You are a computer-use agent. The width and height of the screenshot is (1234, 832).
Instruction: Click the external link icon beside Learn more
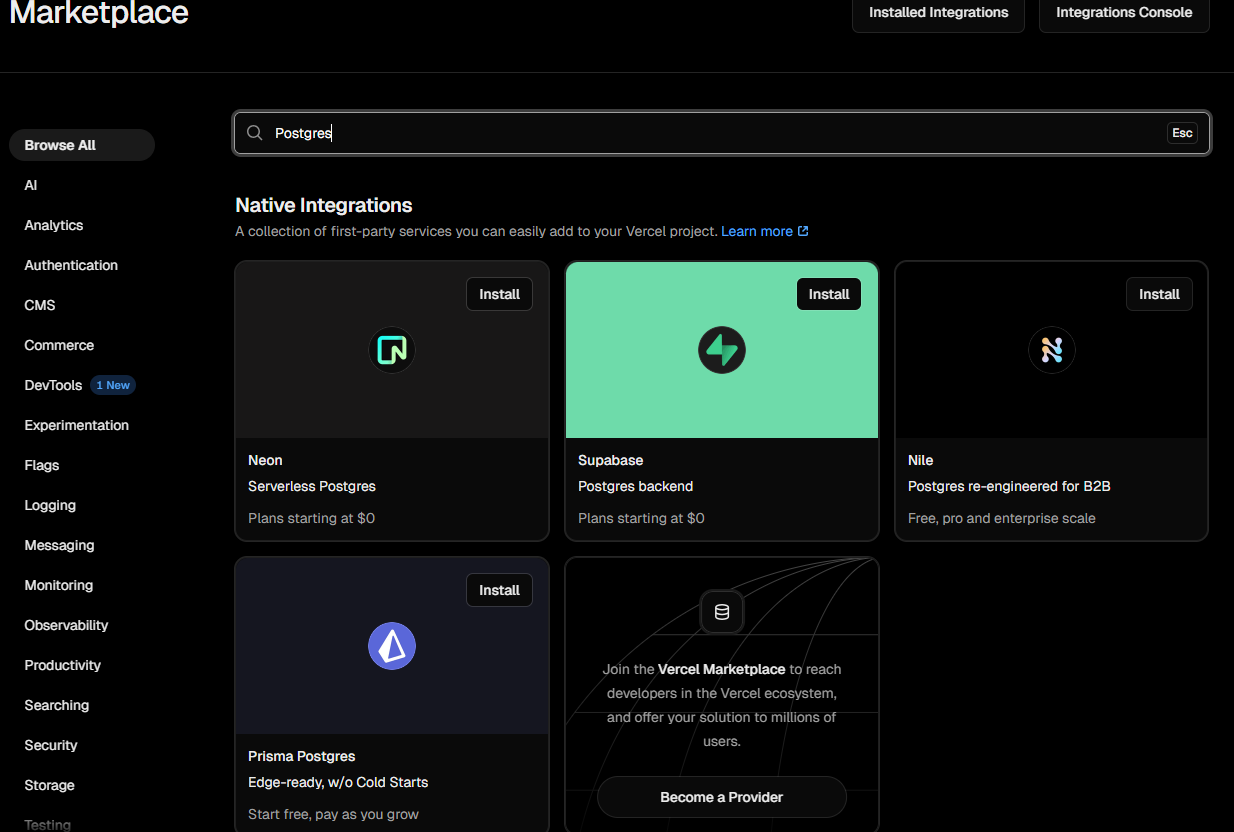803,231
